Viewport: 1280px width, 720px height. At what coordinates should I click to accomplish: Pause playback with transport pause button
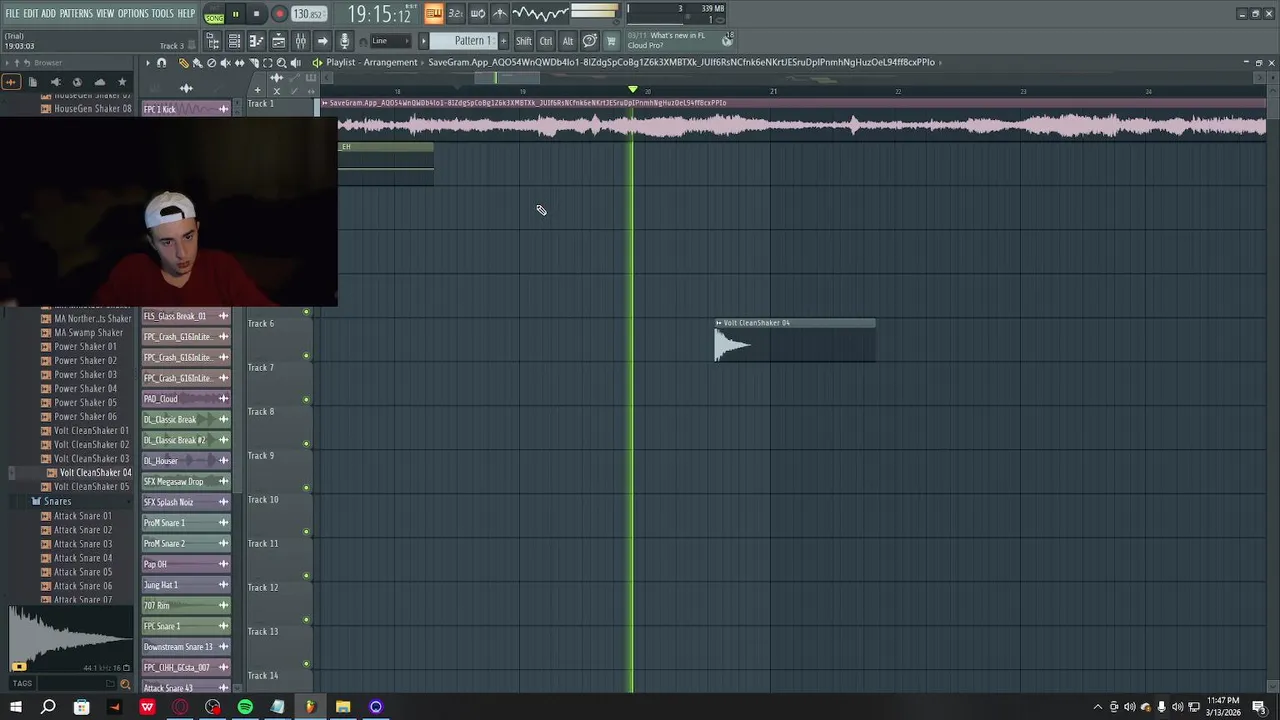pos(236,15)
